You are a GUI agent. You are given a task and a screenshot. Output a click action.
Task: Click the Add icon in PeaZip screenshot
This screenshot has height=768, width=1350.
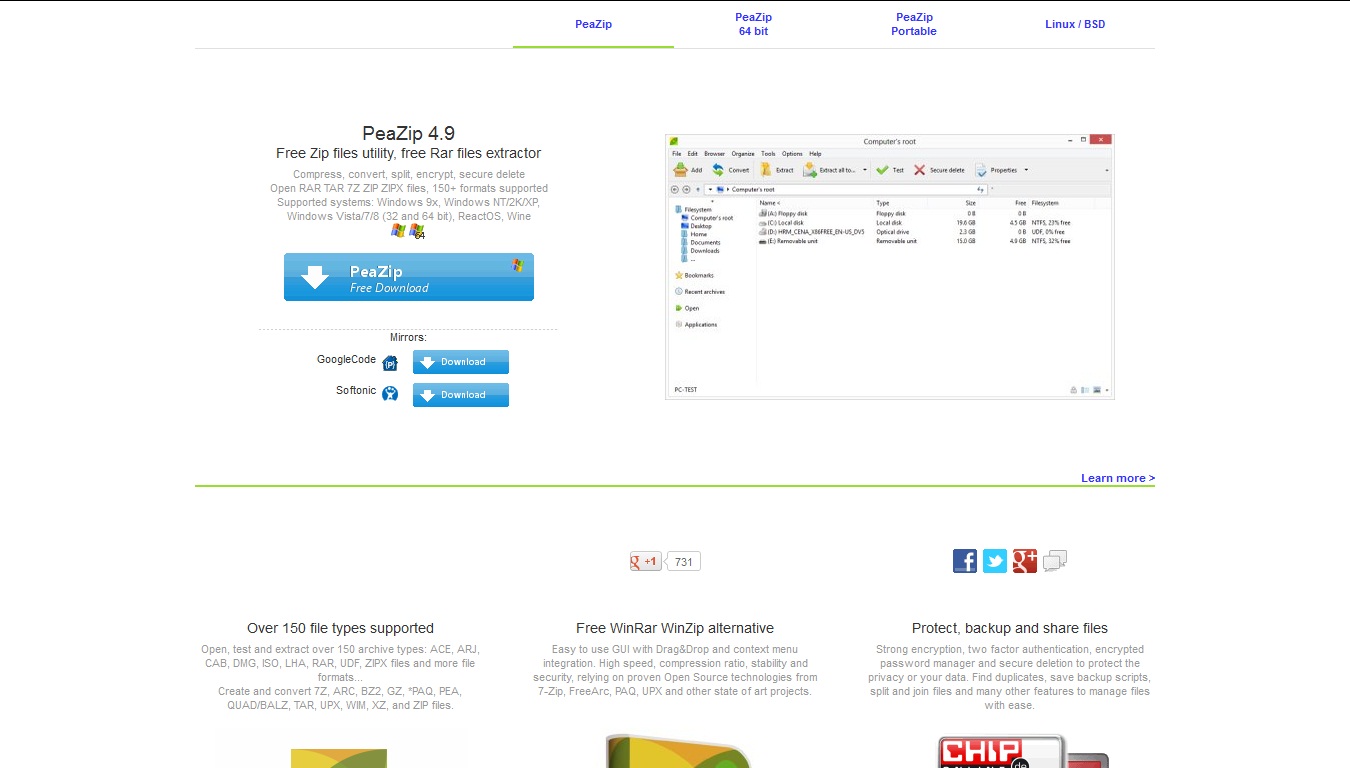pos(680,170)
